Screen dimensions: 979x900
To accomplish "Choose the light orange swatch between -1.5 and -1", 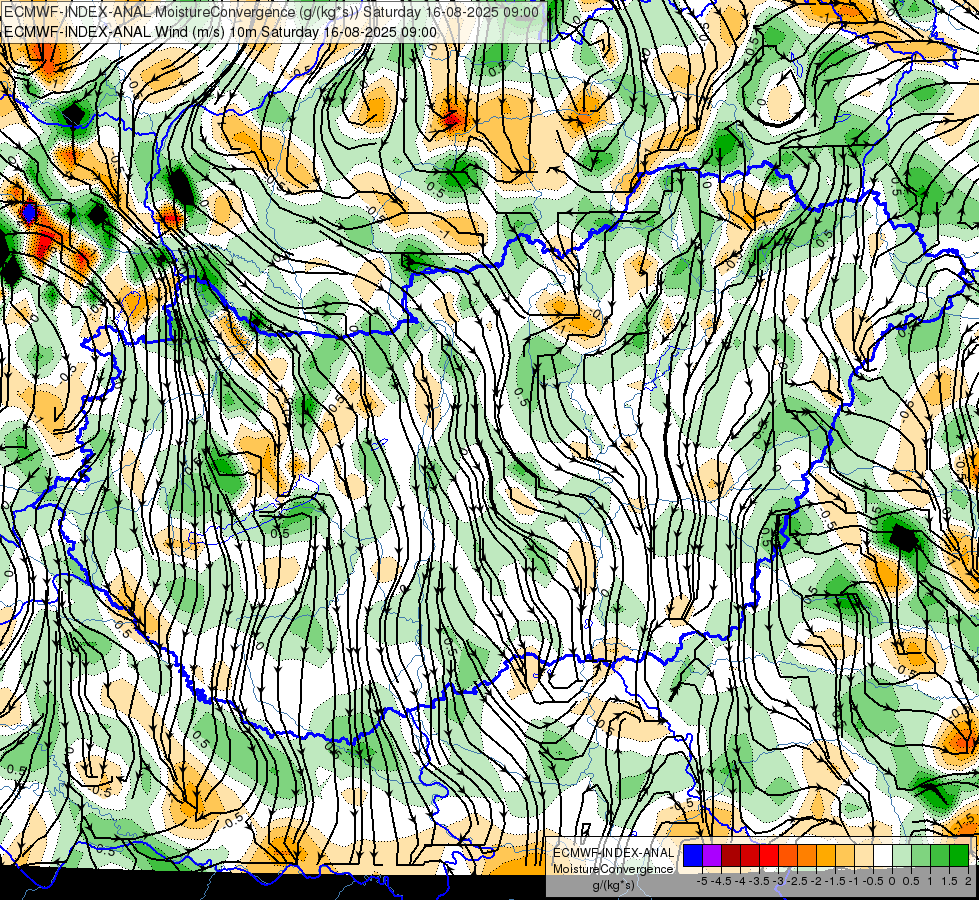I will pos(845,855).
